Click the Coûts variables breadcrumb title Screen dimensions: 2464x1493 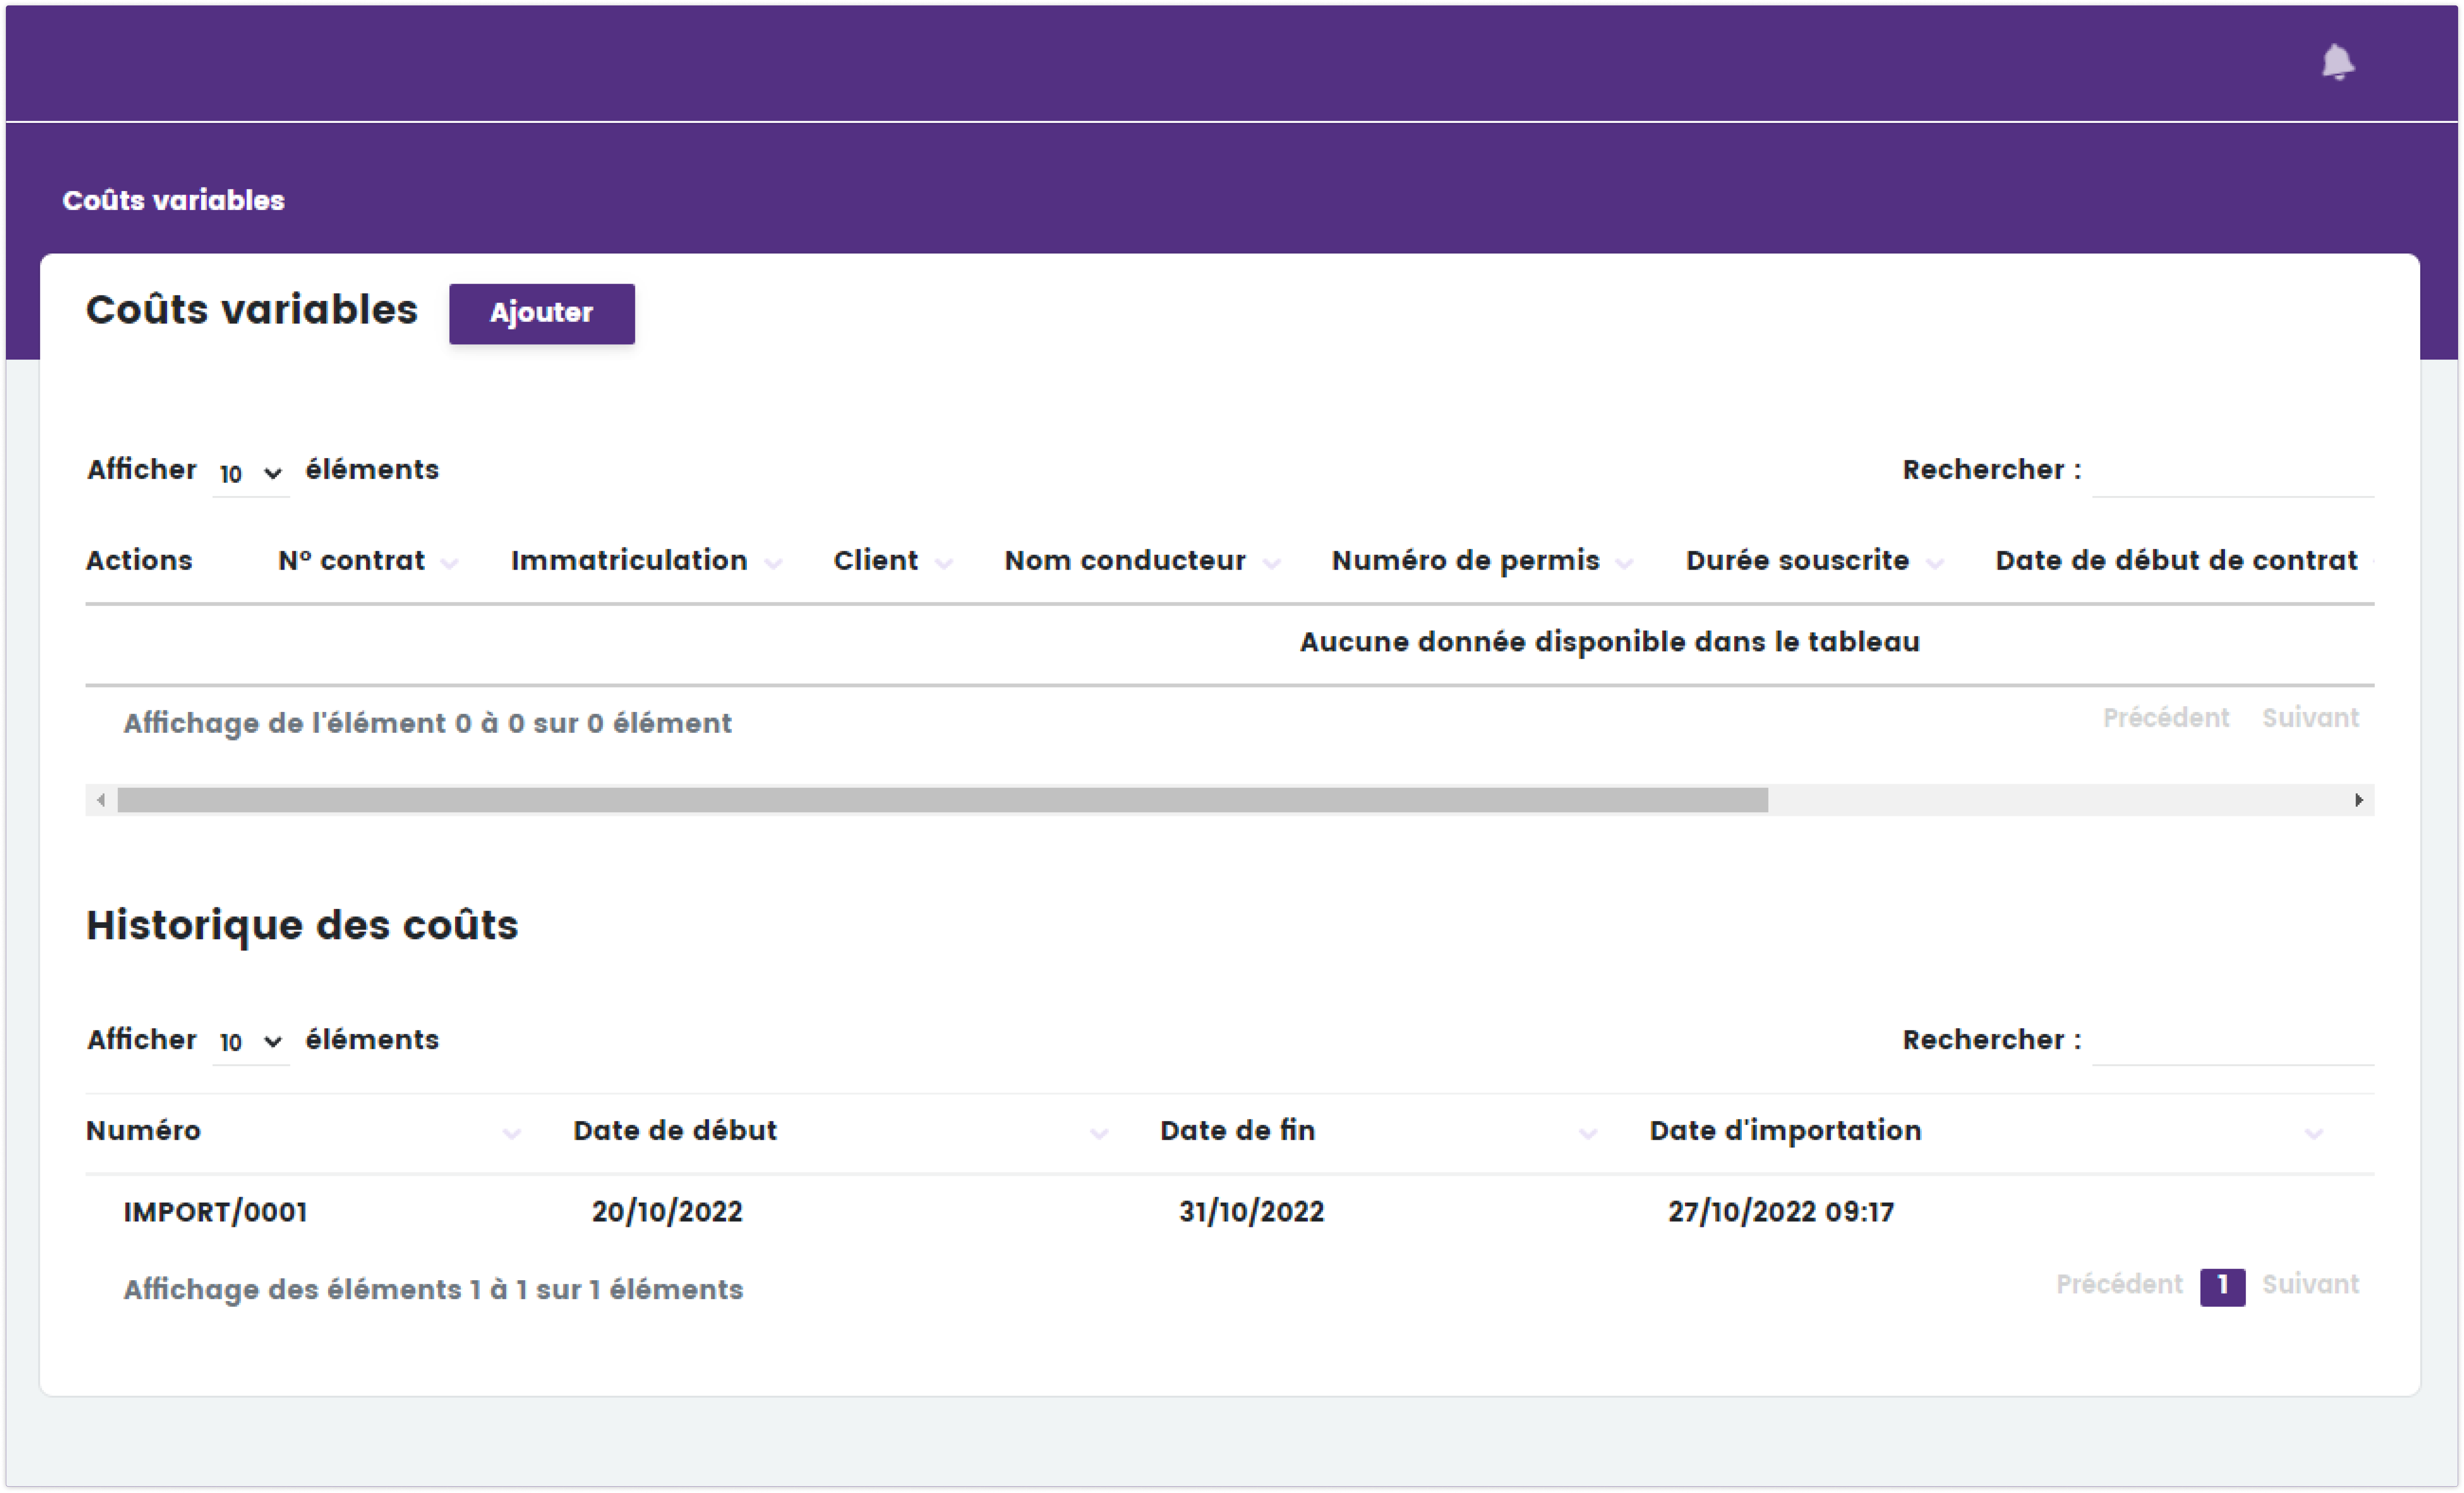click(x=173, y=200)
